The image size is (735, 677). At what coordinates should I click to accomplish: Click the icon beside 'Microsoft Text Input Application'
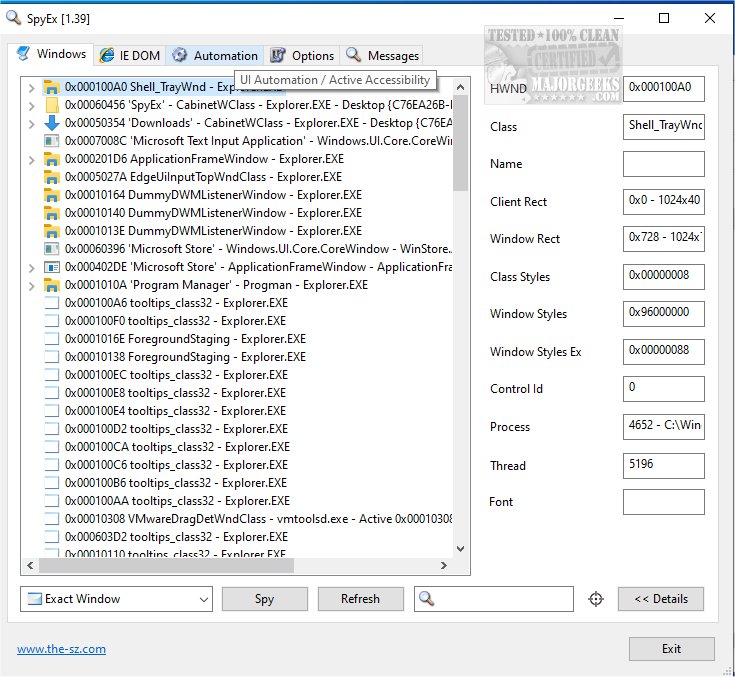(x=51, y=141)
